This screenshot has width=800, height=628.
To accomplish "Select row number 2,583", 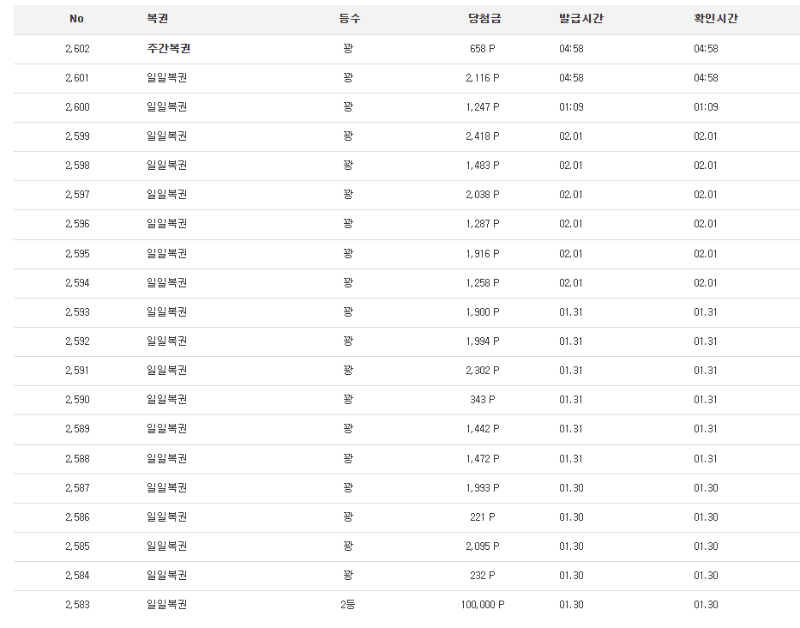I will click(x=77, y=604).
